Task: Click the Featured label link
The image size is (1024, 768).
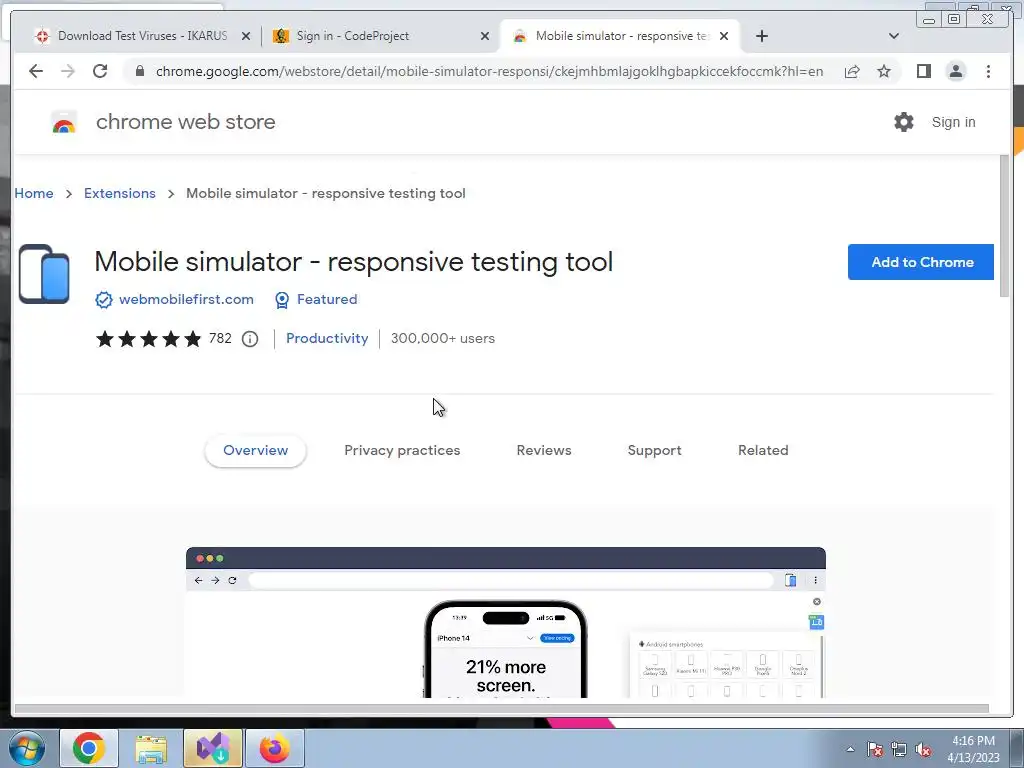Action: (x=327, y=300)
